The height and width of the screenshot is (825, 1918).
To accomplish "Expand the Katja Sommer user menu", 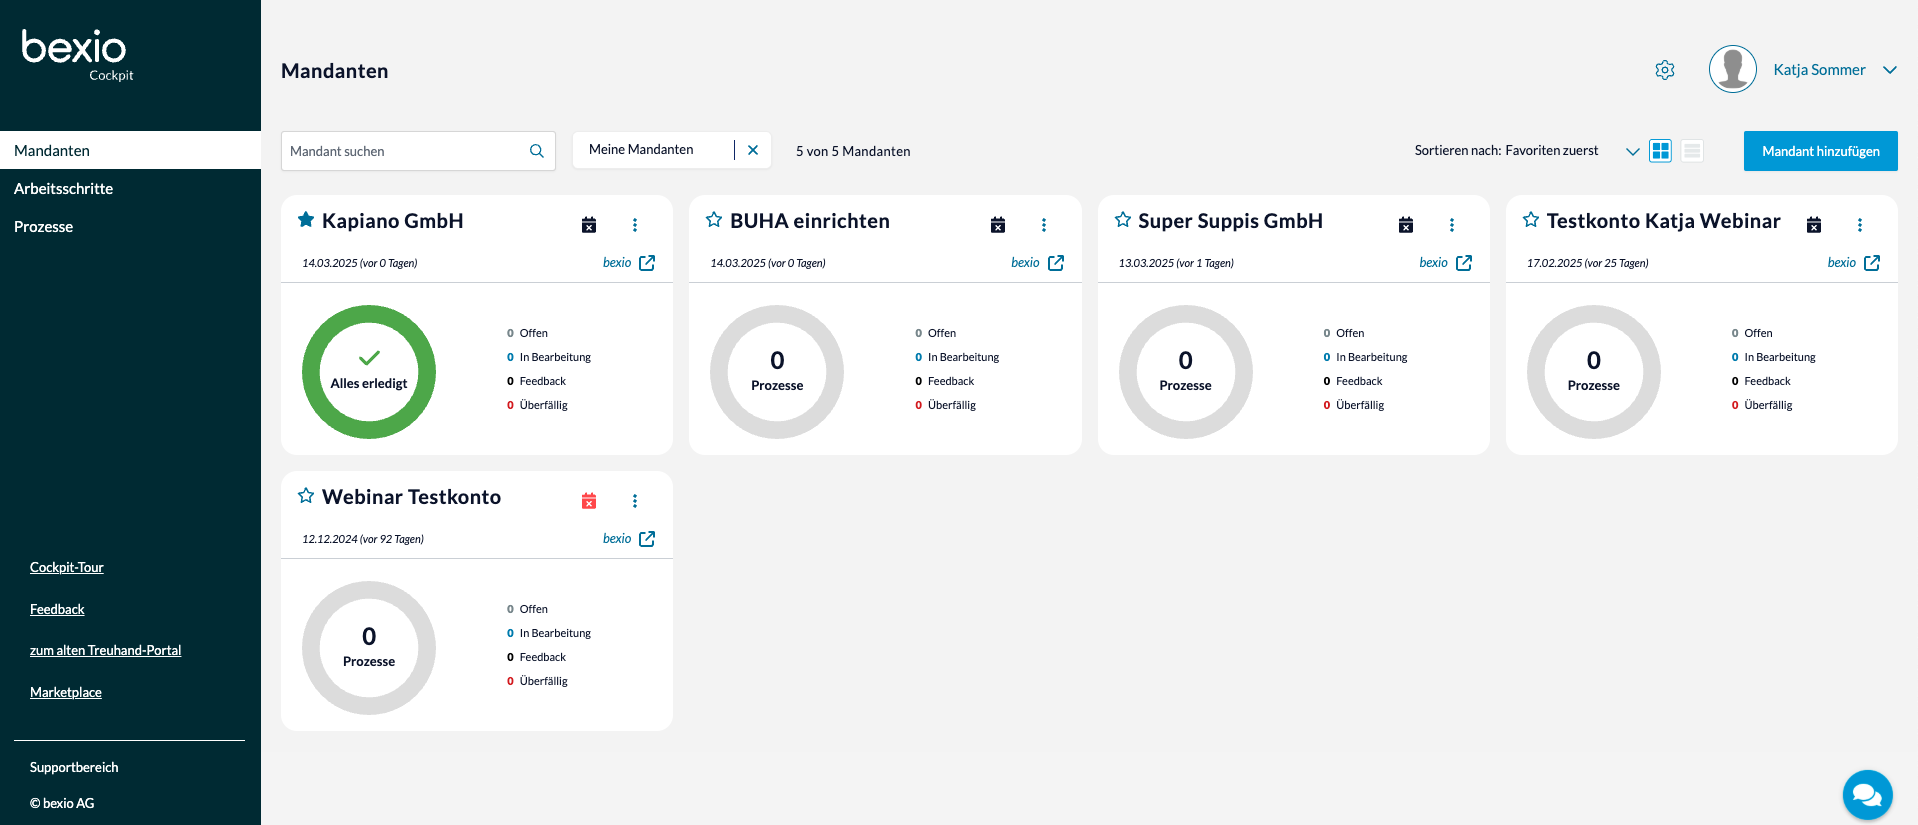I will pyautogui.click(x=1889, y=70).
